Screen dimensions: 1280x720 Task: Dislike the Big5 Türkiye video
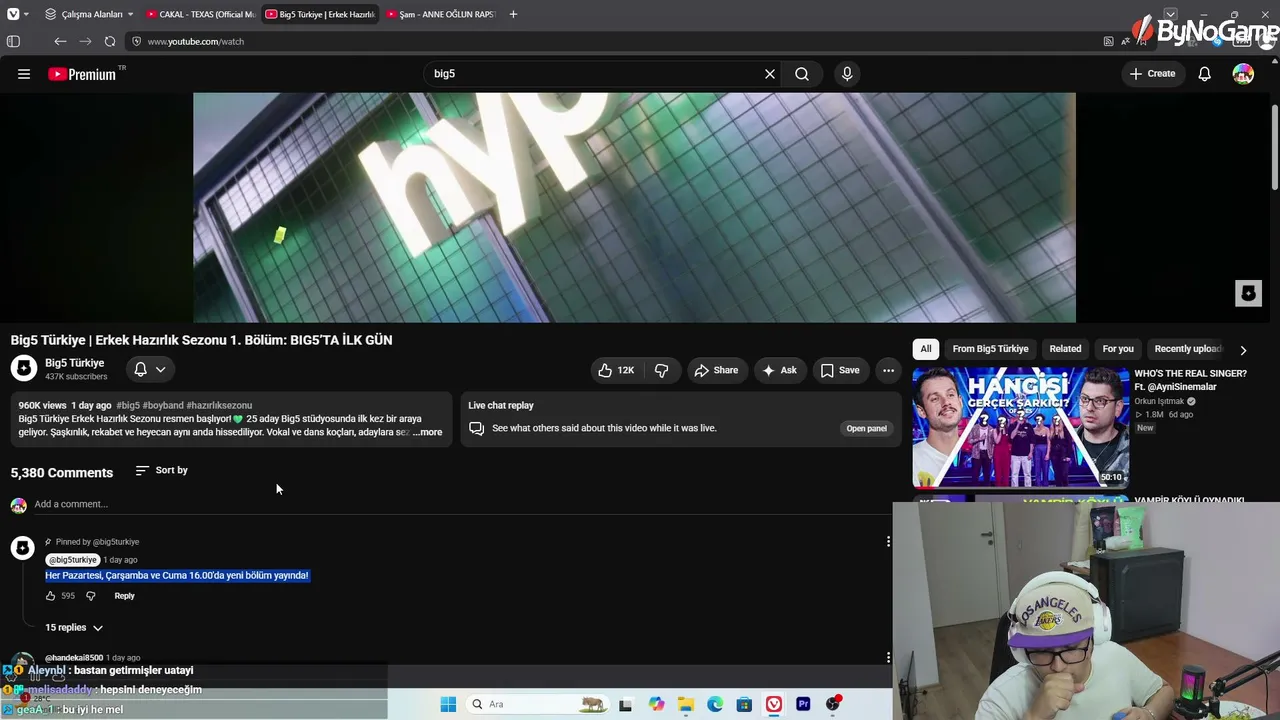[x=661, y=370]
